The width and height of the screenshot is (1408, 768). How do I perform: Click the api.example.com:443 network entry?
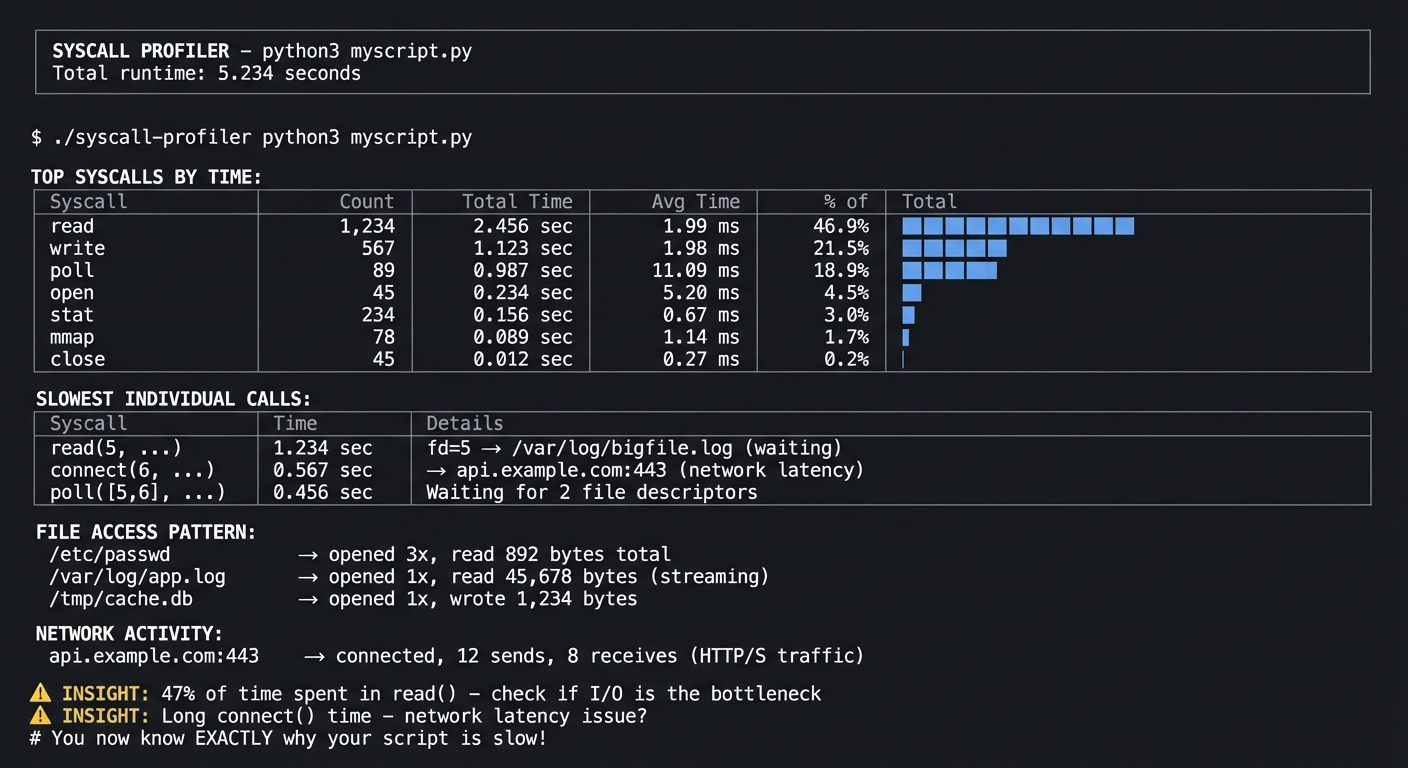tap(152, 656)
